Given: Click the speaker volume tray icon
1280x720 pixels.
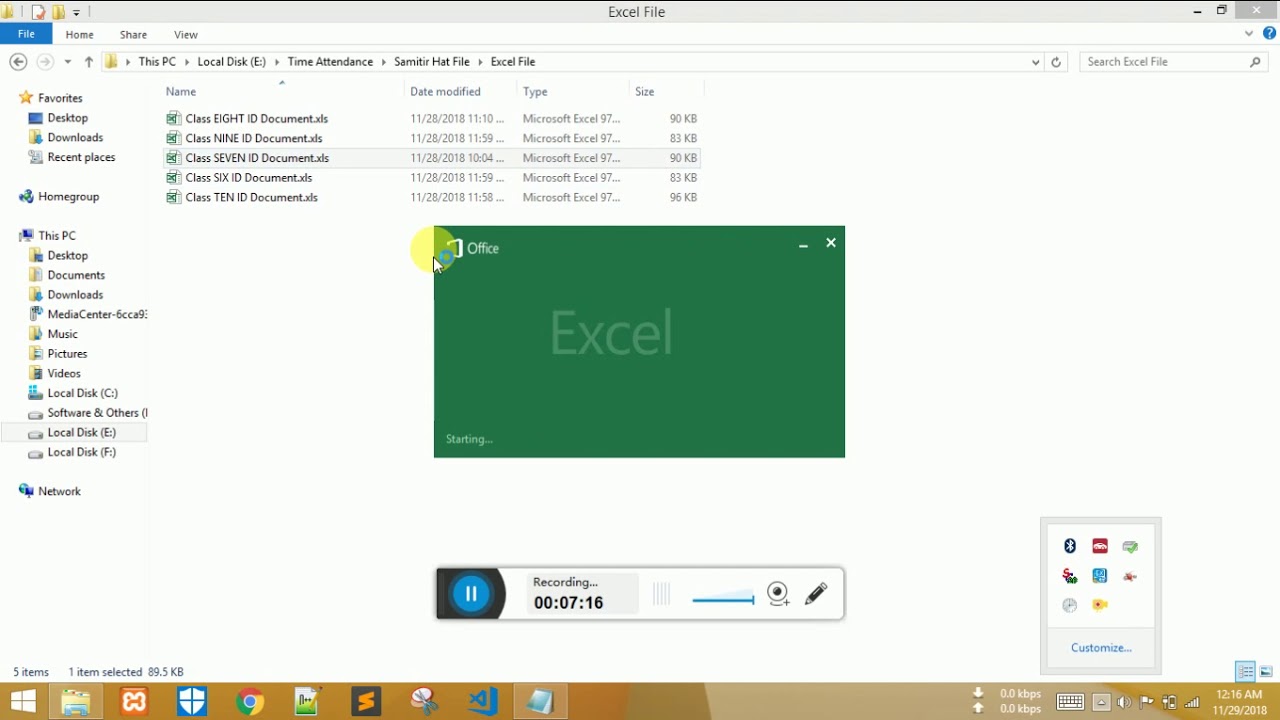Looking at the screenshot, I should 1123,702.
